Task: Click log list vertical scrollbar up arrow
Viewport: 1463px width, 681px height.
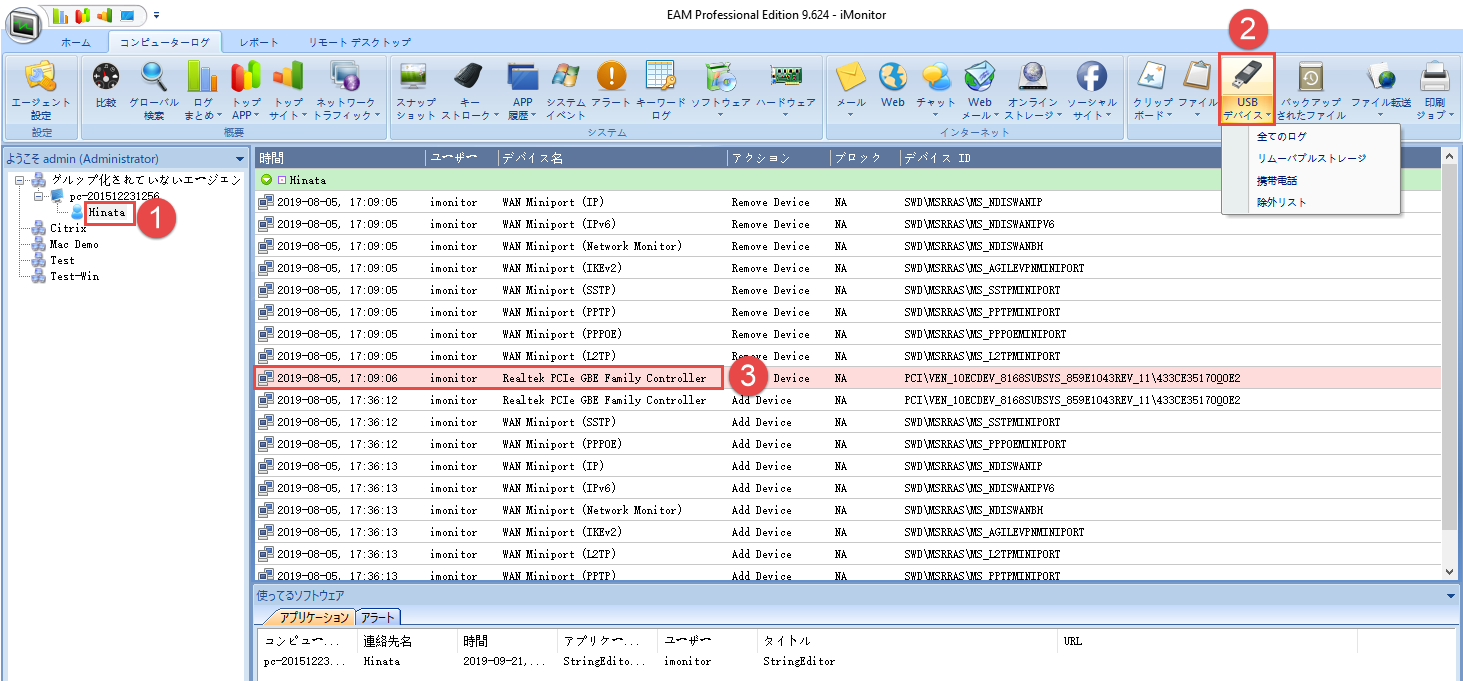Action: point(1450,157)
